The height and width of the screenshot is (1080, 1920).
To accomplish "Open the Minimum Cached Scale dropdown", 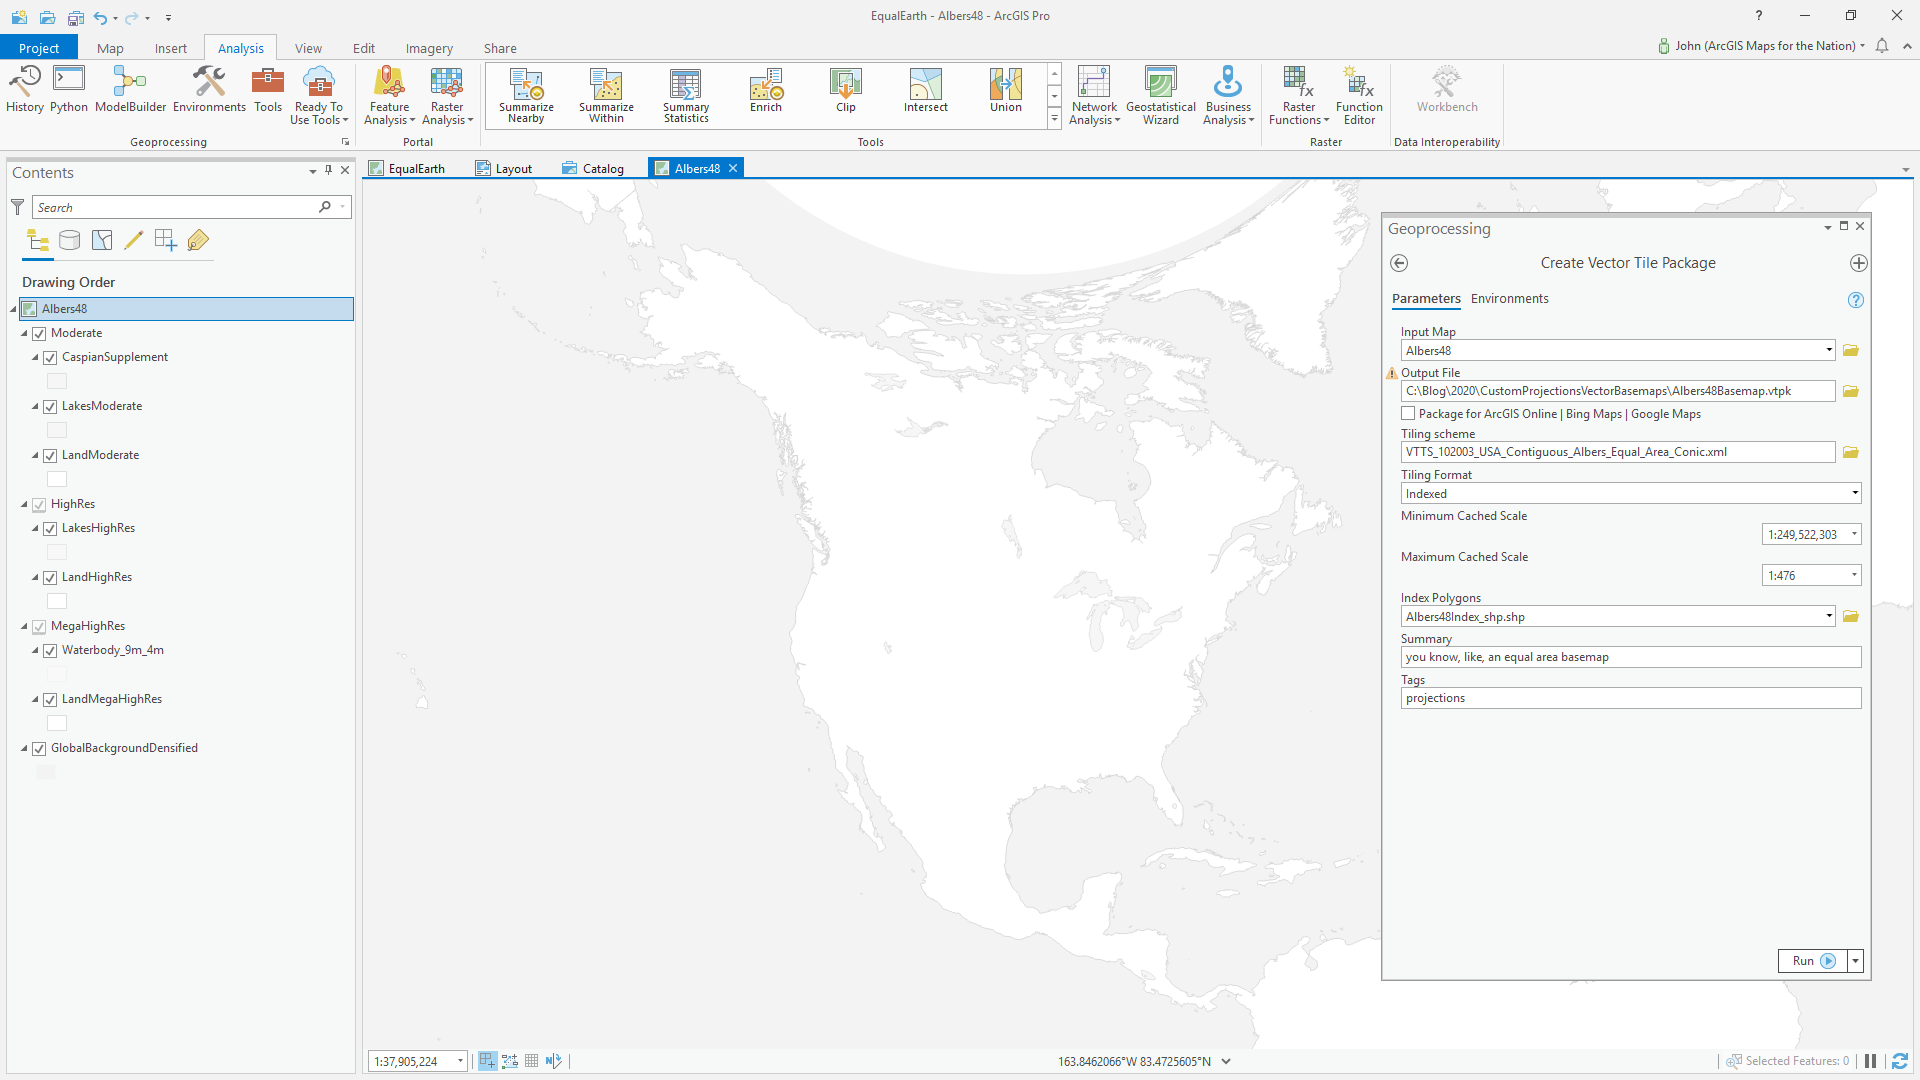I will pos(1853,535).
